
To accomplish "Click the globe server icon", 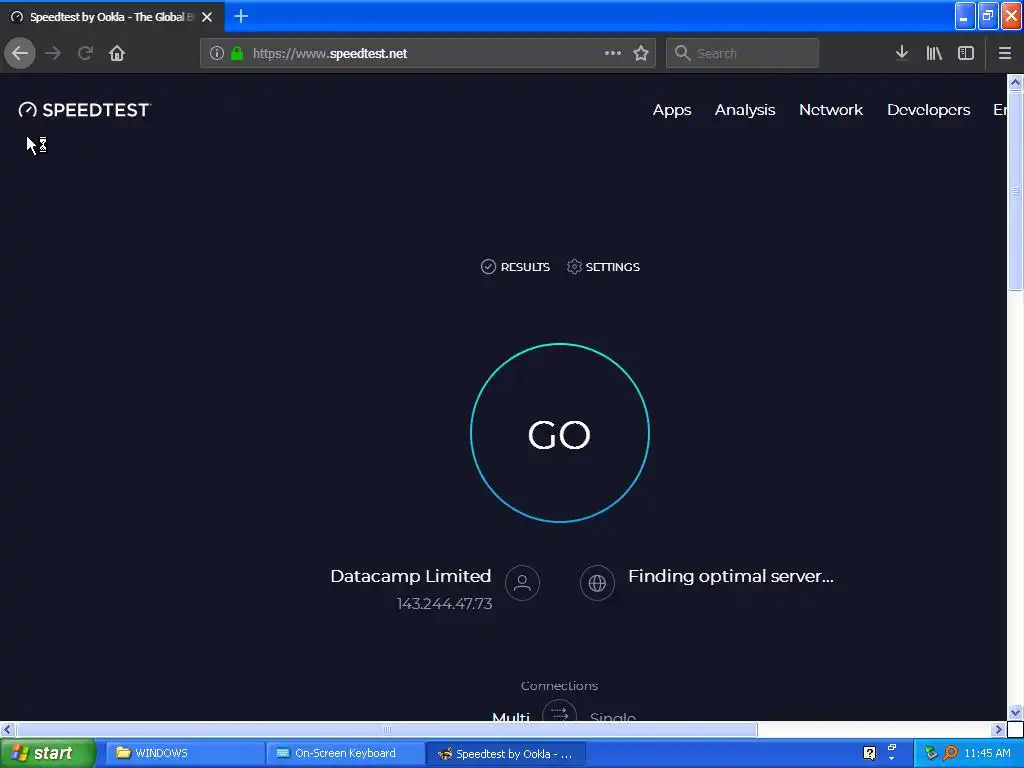I will tap(598, 583).
